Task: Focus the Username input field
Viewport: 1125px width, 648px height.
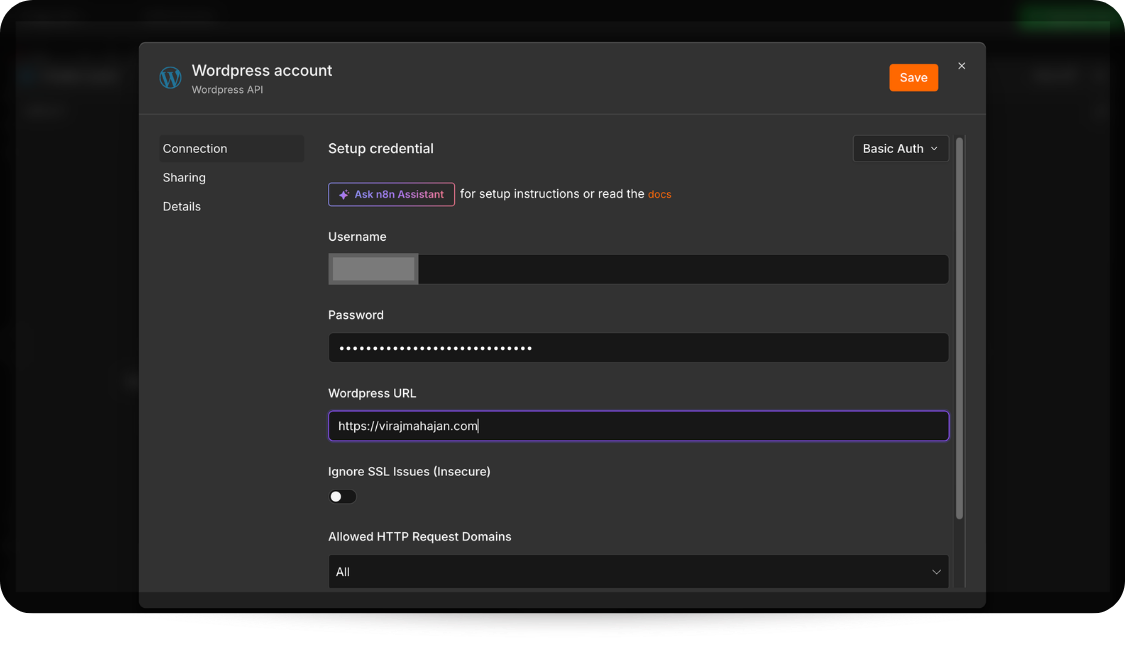Action: [638, 269]
